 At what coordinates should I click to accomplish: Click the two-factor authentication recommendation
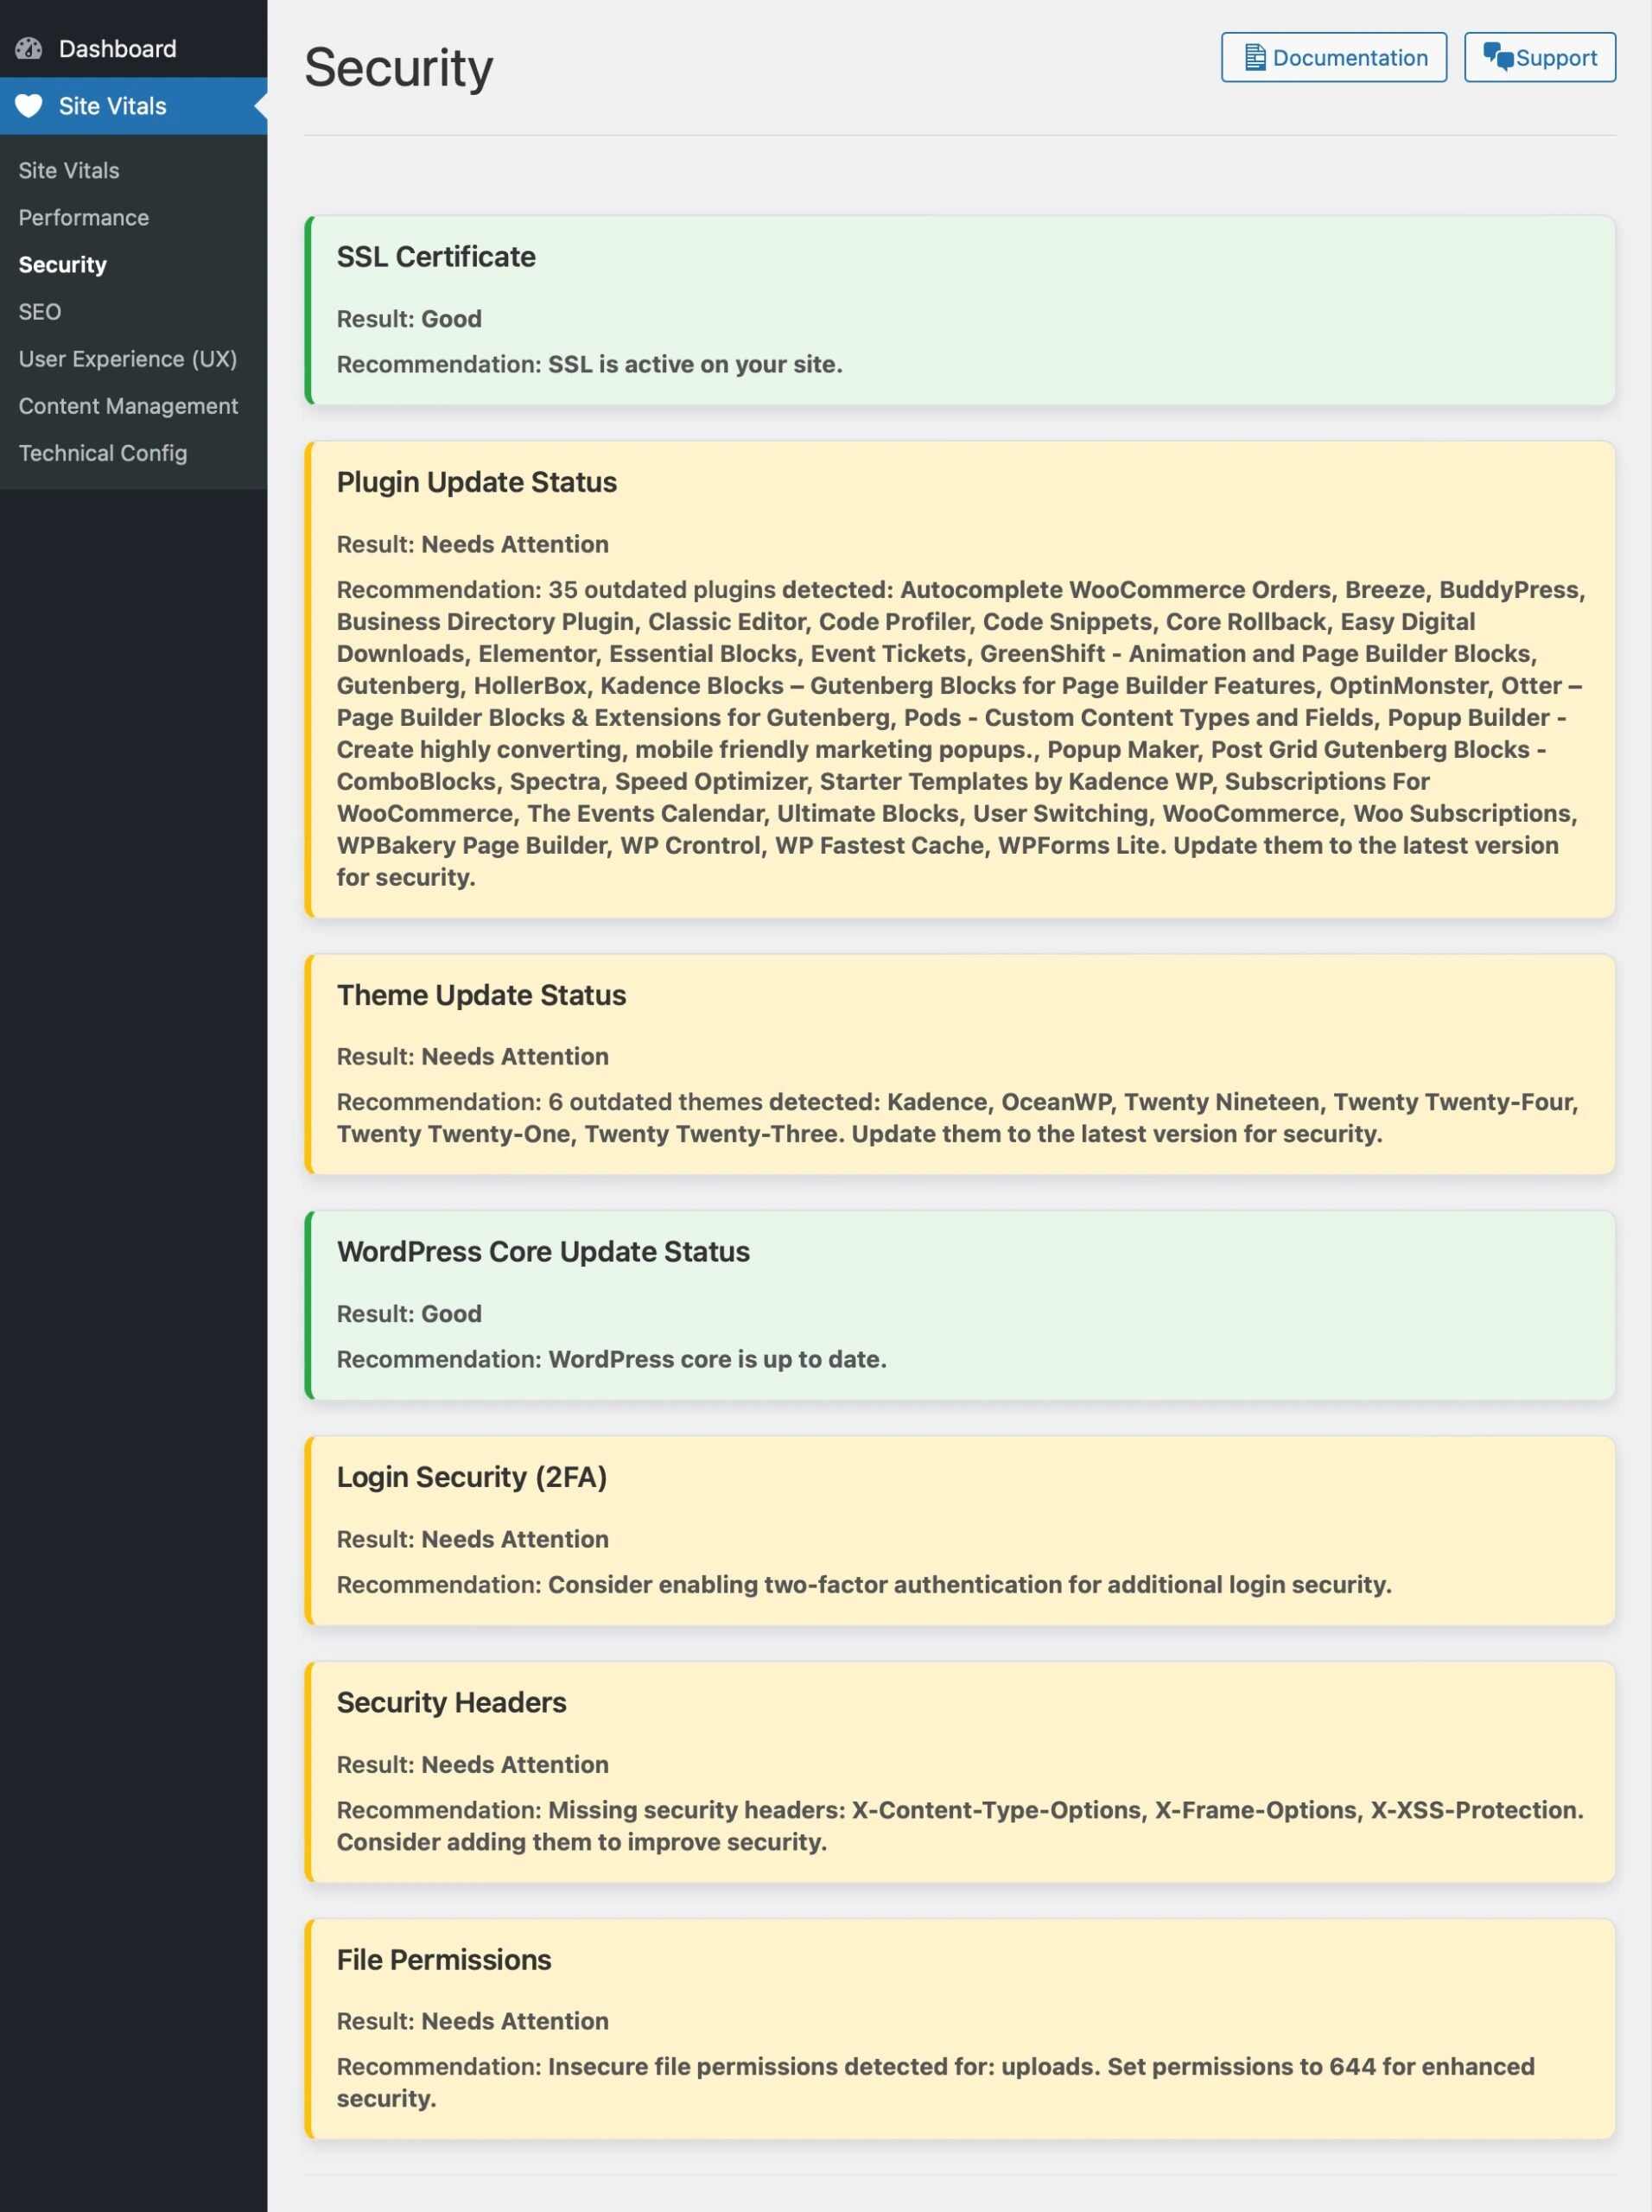864,1585
